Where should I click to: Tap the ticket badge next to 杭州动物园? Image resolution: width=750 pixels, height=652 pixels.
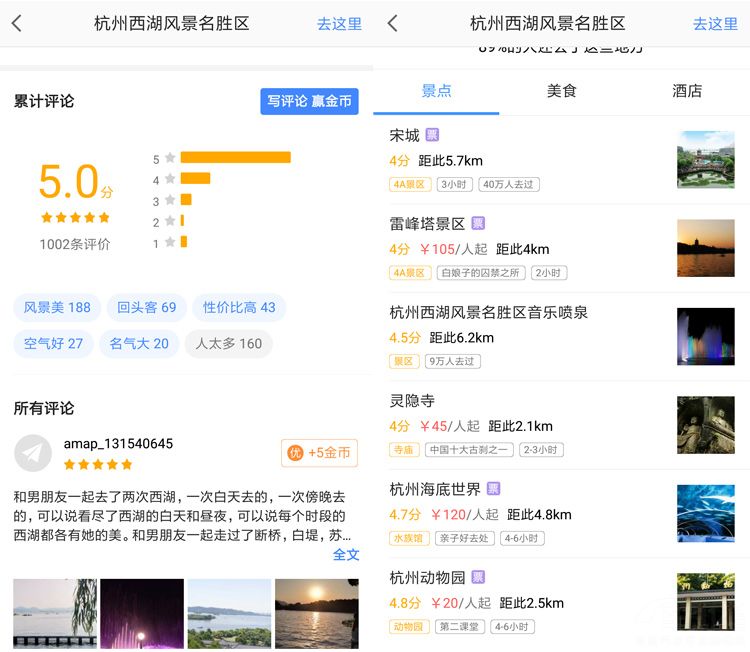tap(478, 577)
